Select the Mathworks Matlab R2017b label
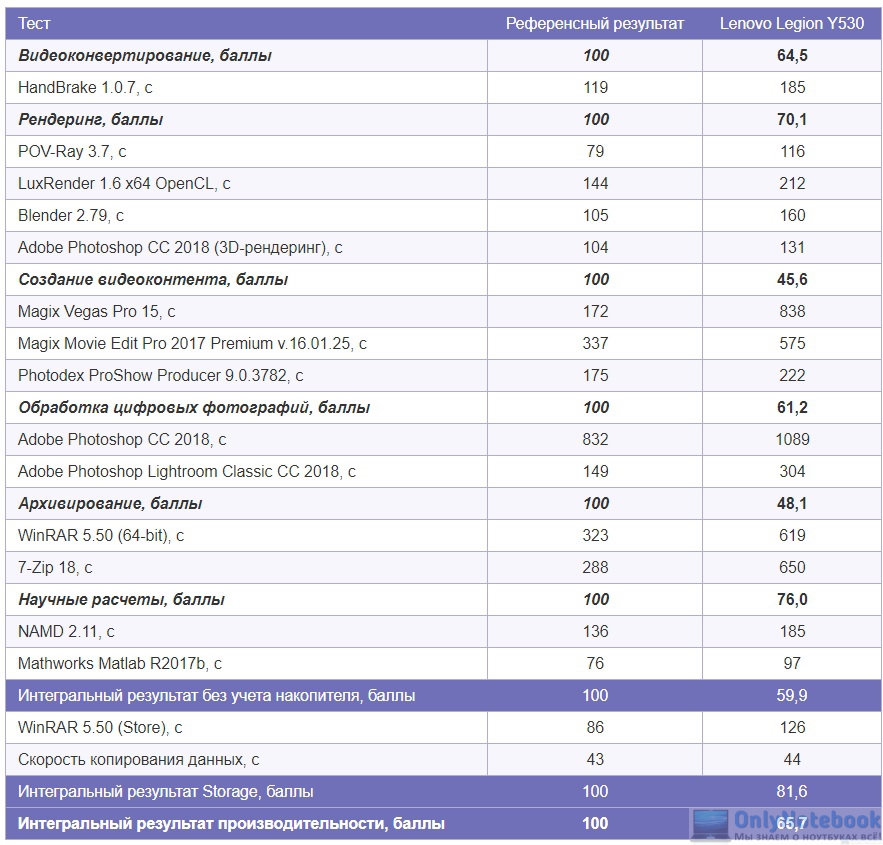This screenshot has height=845, width=883. click(x=120, y=663)
